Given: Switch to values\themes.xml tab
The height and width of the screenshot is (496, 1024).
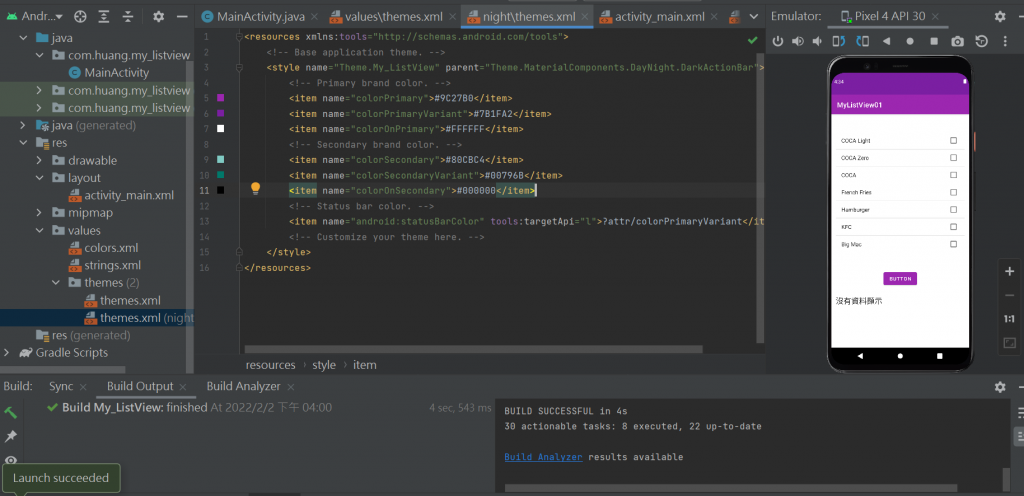Looking at the screenshot, I should click(x=392, y=17).
